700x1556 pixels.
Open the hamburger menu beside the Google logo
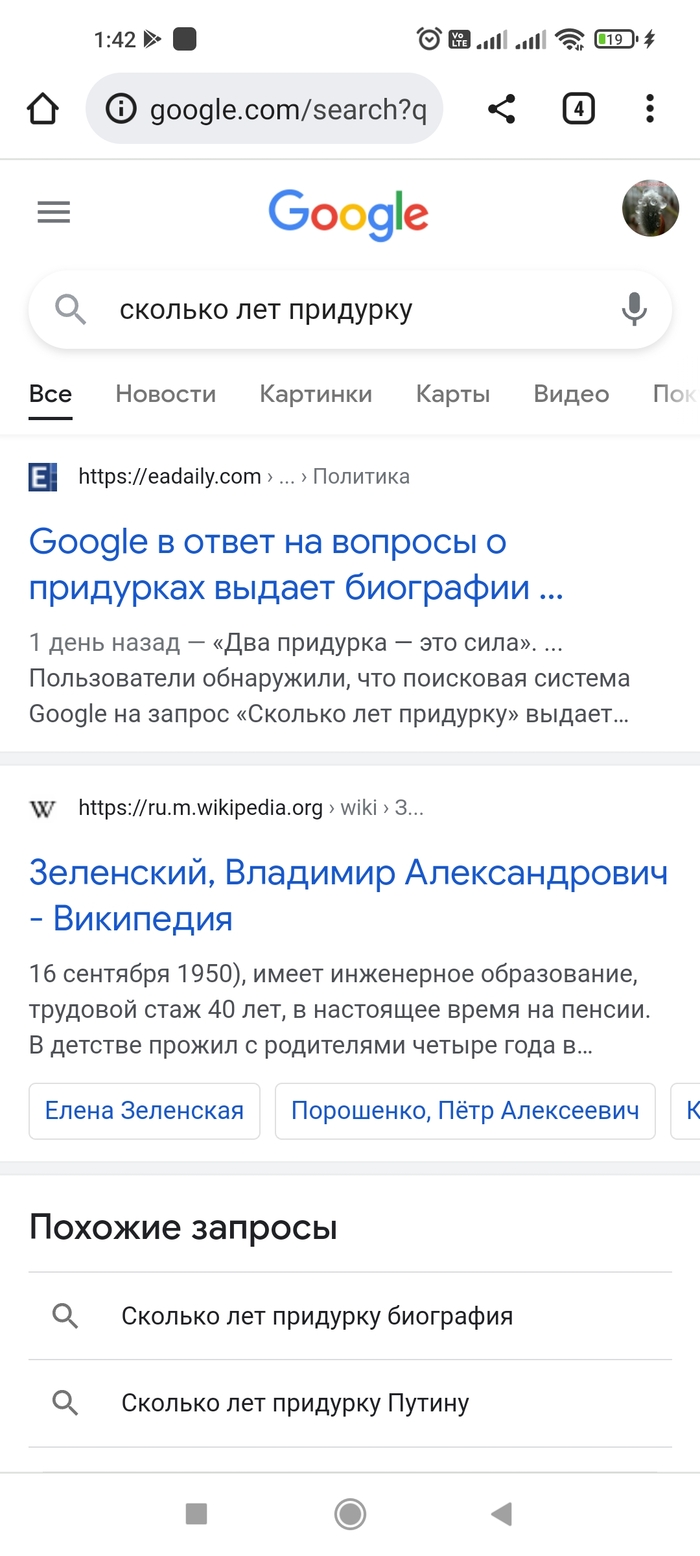(x=53, y=211)
